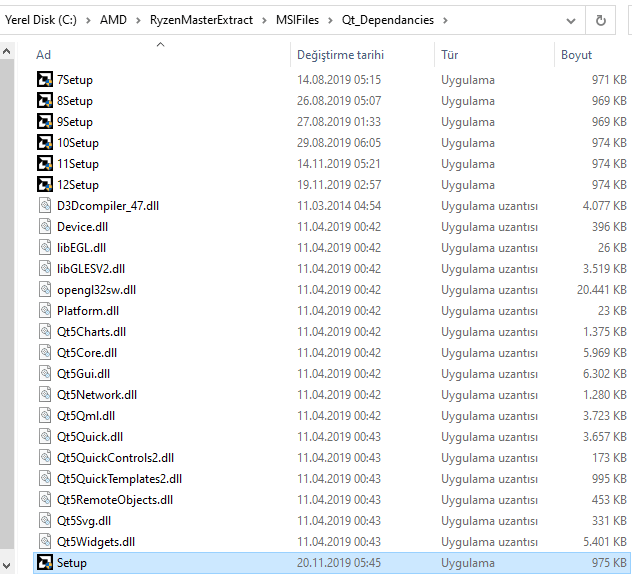Click the size value 975 KB
The image size is (632, 577).
point(609,562)
